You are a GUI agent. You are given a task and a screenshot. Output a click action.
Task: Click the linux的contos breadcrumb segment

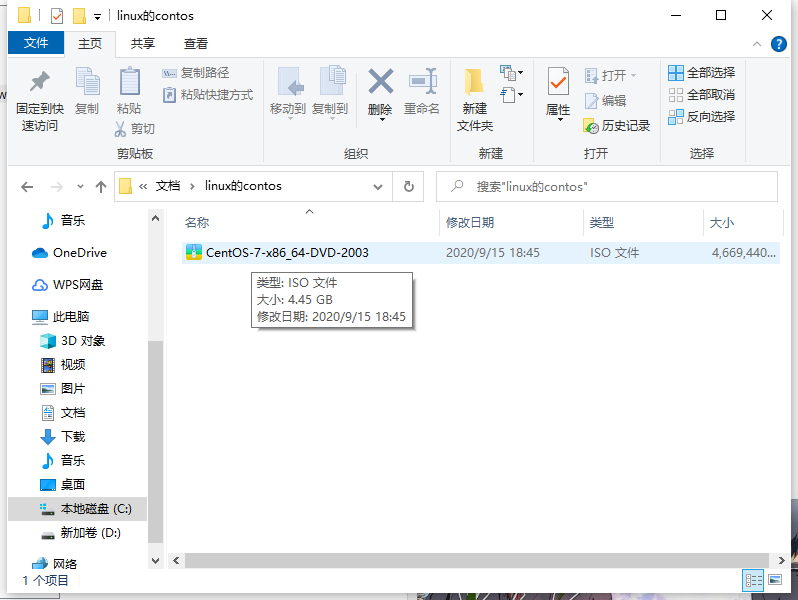[243, 186]
